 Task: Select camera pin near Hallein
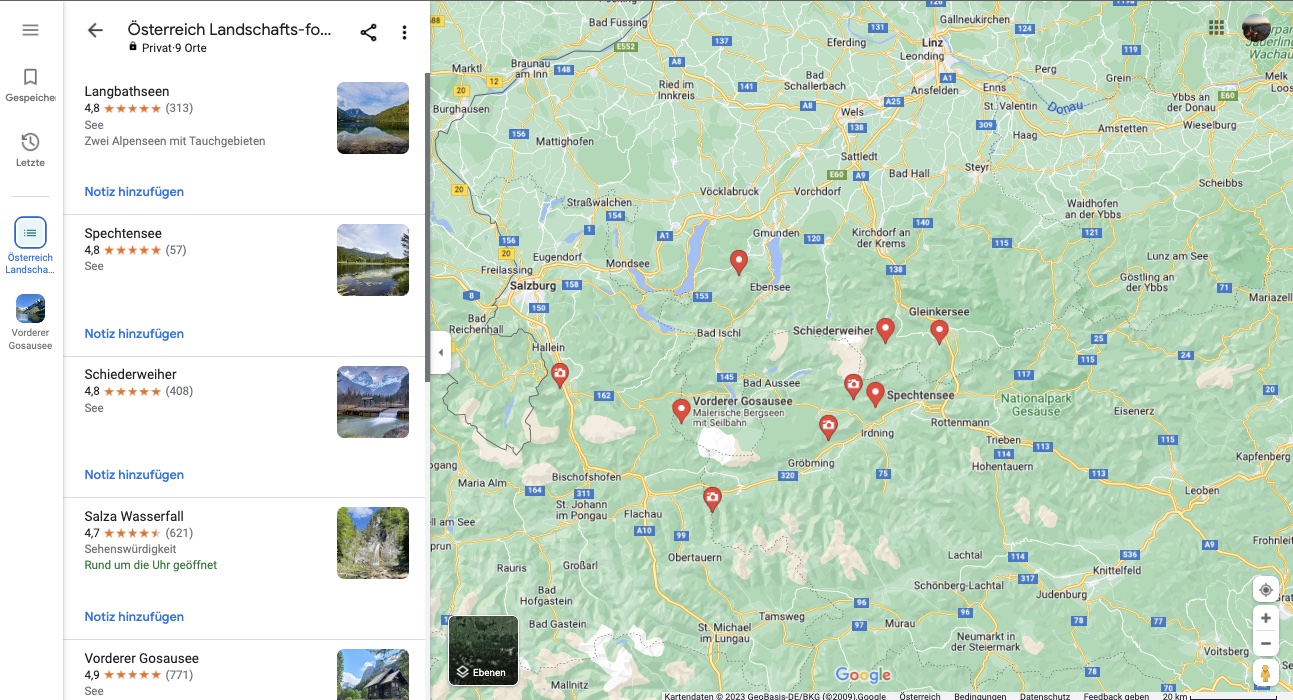click(x=560, y=374)
